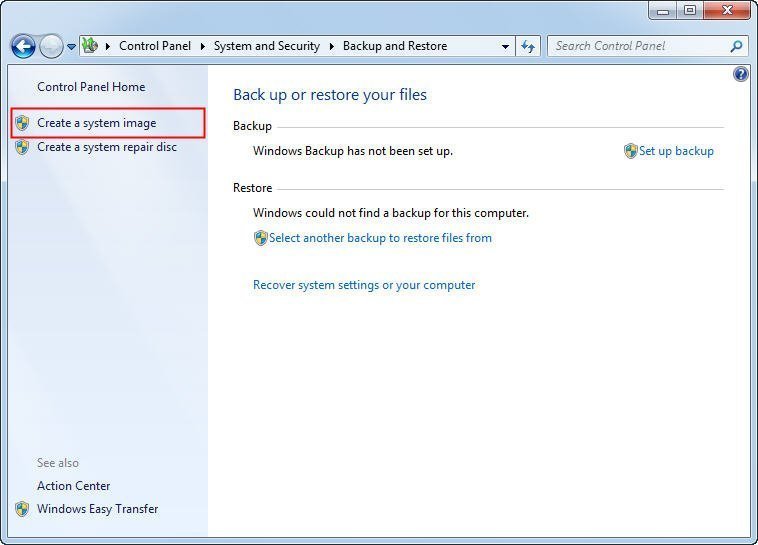758x545 pixels.
Task: Maximize the Backup and Restore window
Action: click(690, 11)
